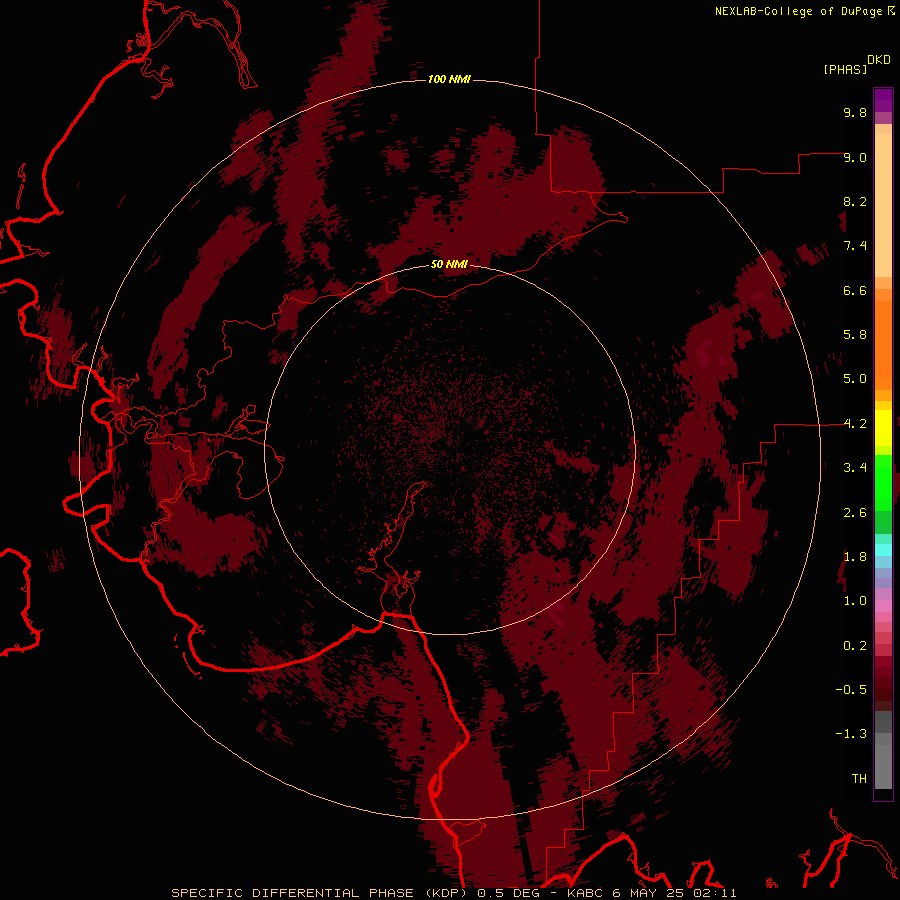This screenshot has height=900, width=900.
Task: Click the 1.8 legend value
Action: tap(855, 557)
